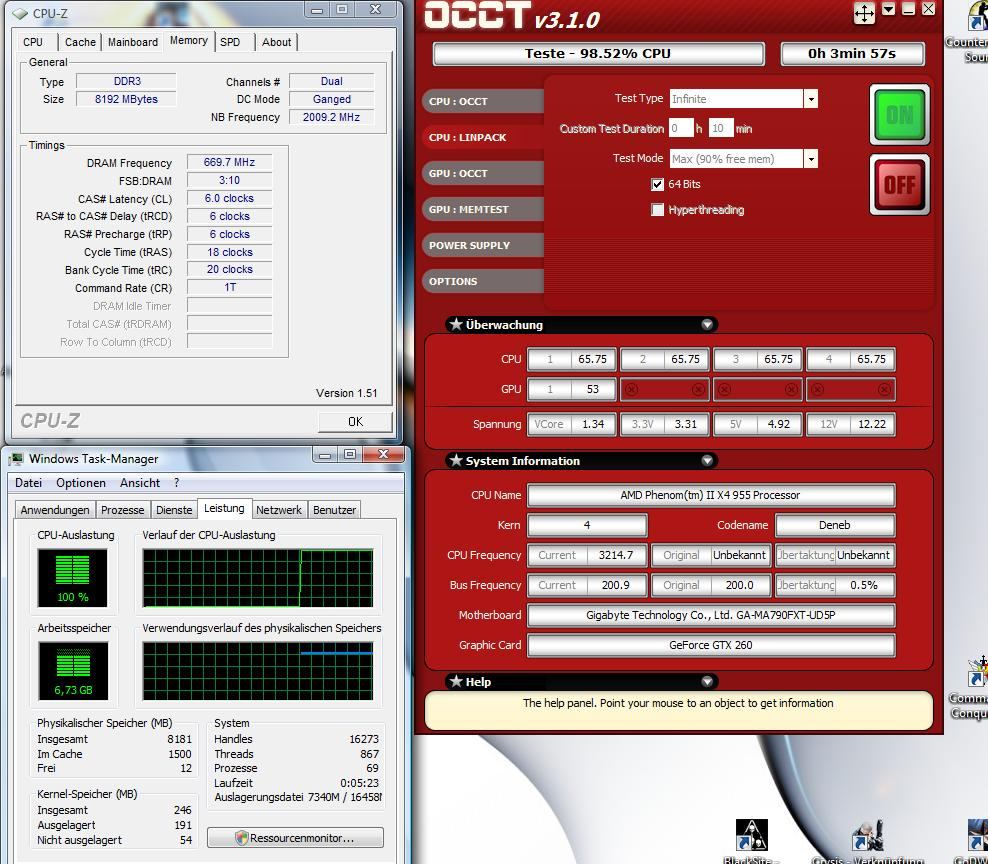Click DRAM Frequency 669.7 MHz value
The height and width of the screenshot is (864, 988).
229,163
